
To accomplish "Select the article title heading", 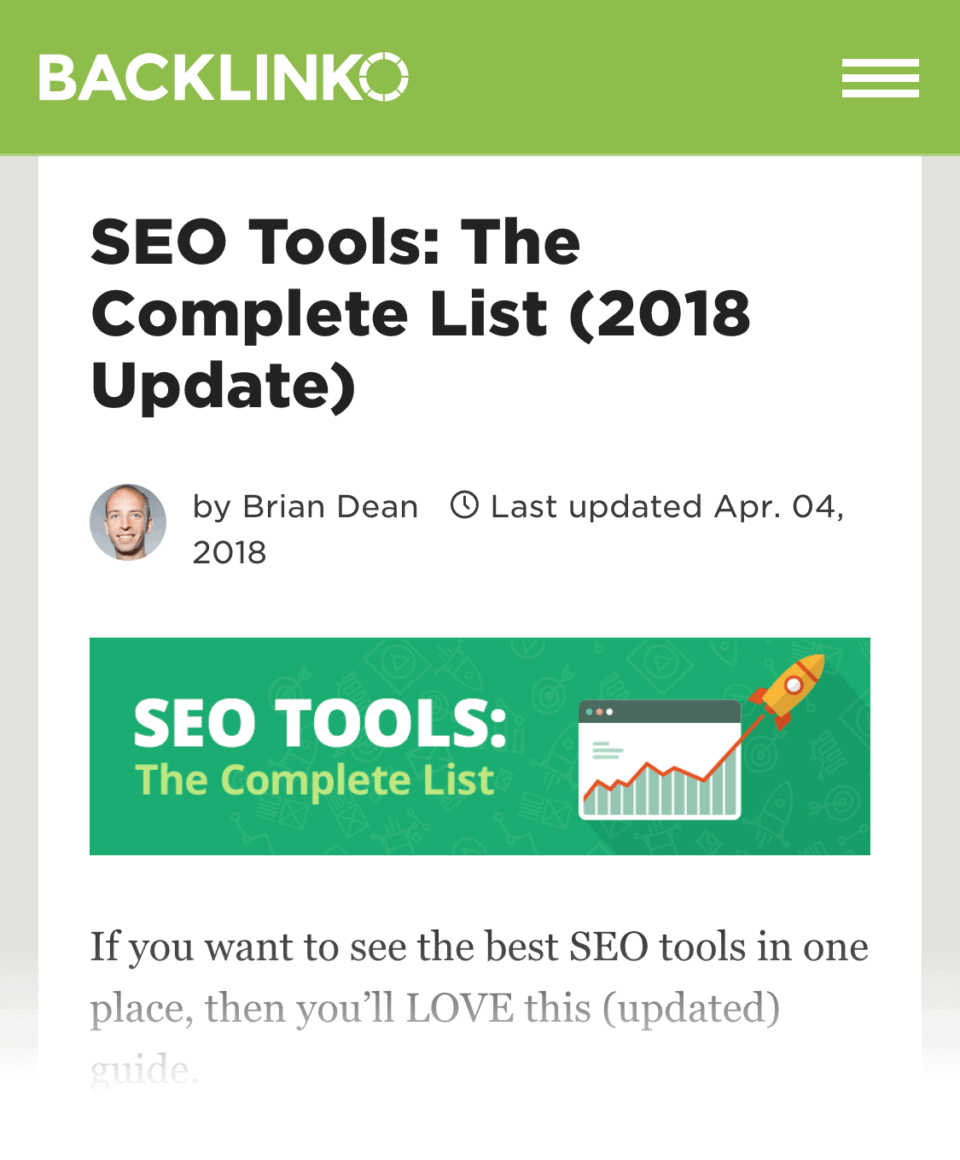I will tap(420, 313).
